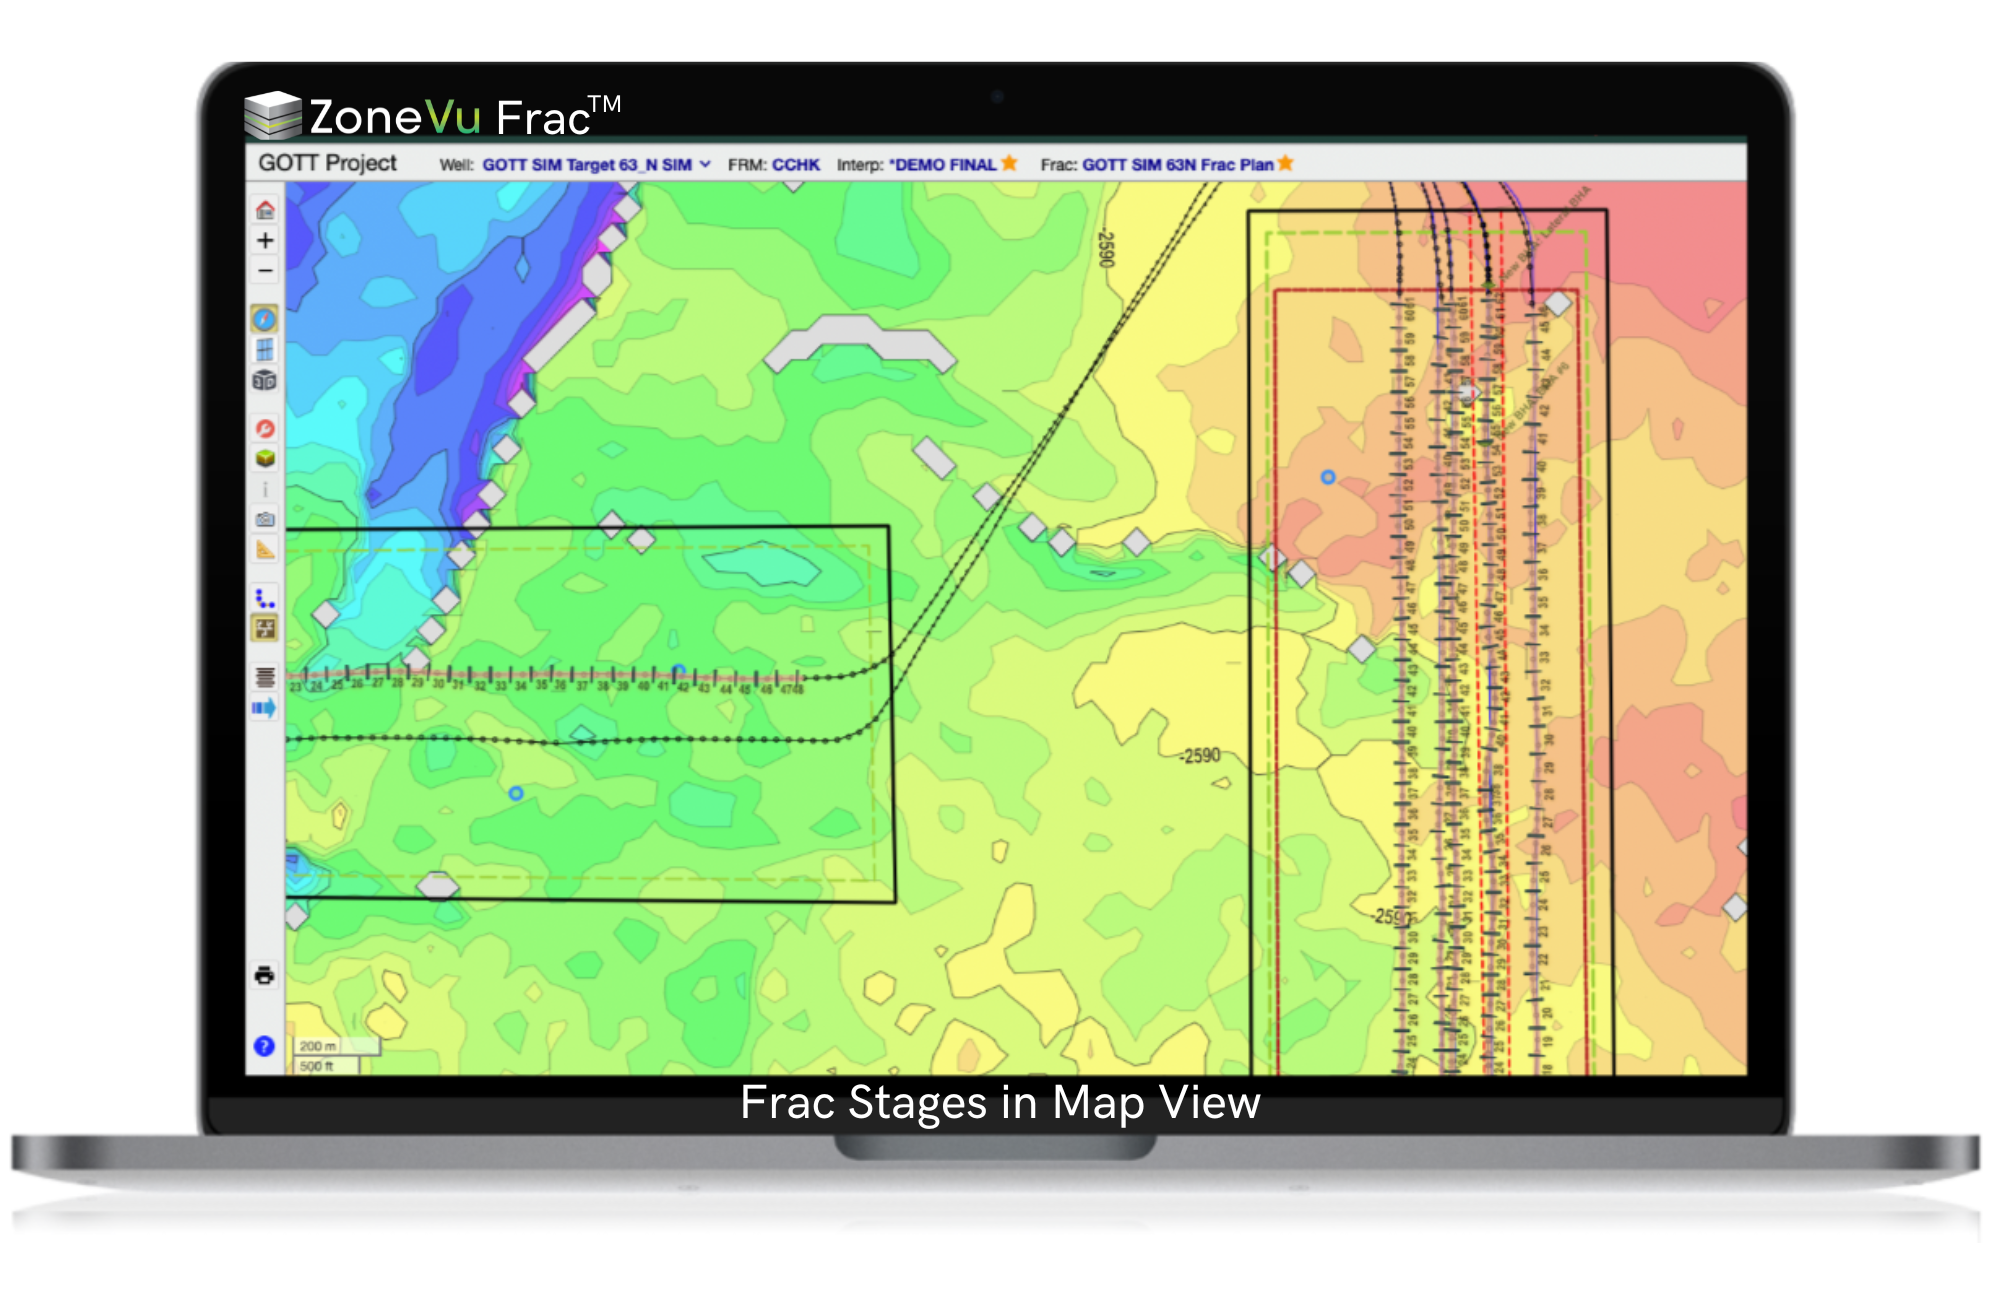Print the map with the printer icon
The width and height of the screenshot is (2000, 1294).
pos(264,975)
